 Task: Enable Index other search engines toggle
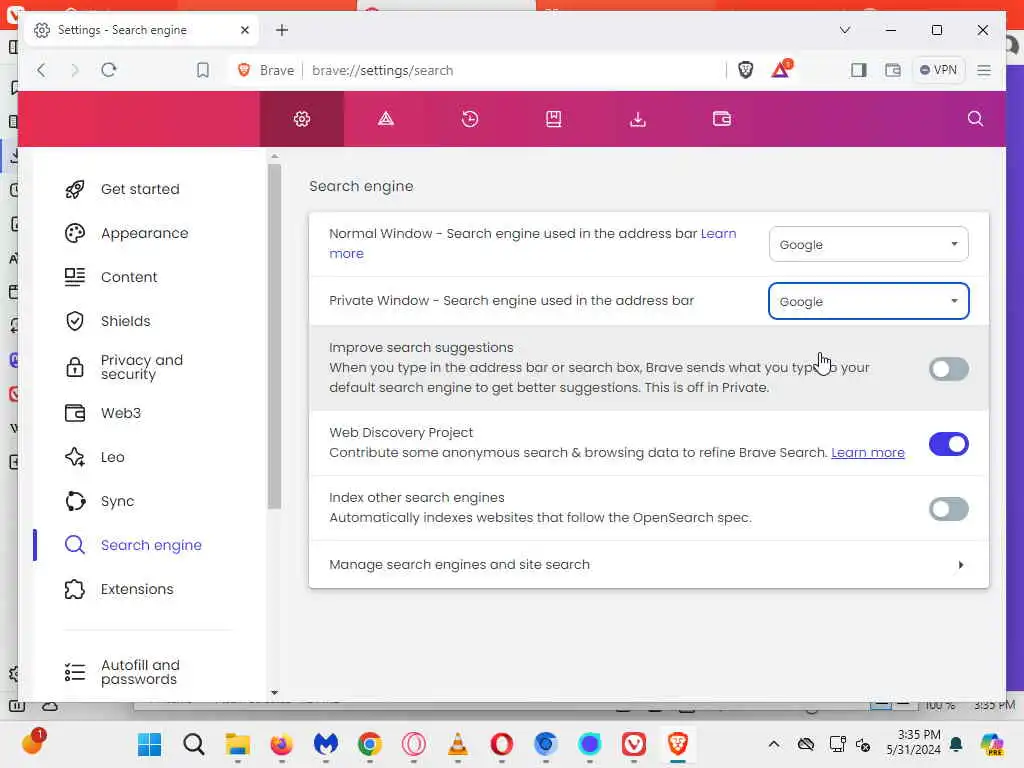coord(948,509)
